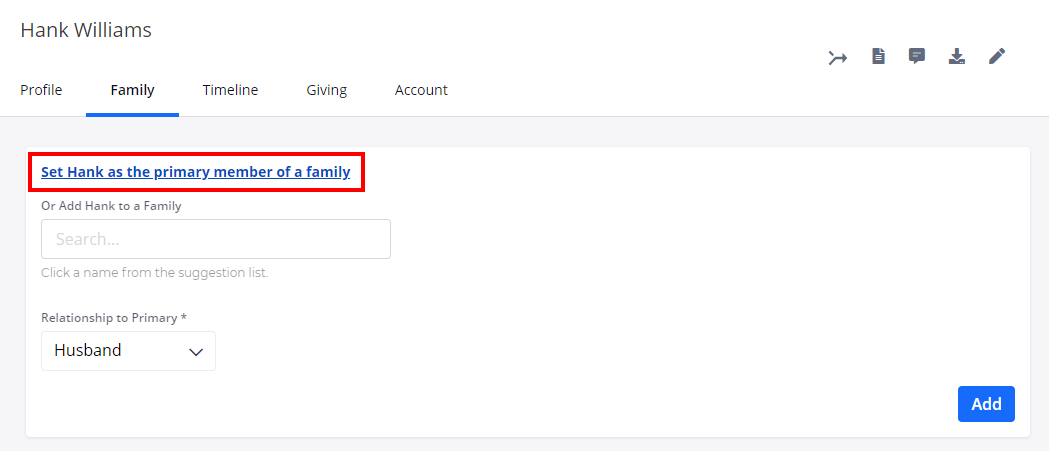The width and height of the screenshot is (1049, 451).
Task: View the Account tab
Action: [x=421, y=90]
